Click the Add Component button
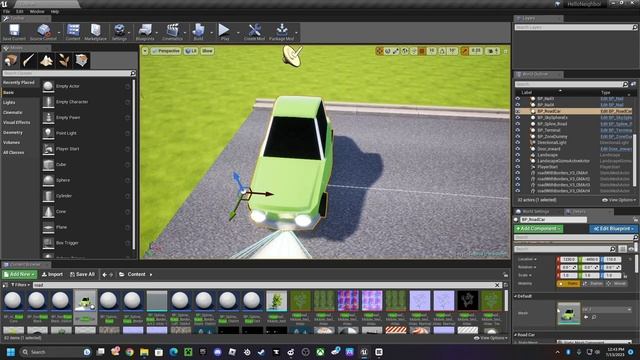The width and height of the screenshot is (640, 360). point(538,229)
